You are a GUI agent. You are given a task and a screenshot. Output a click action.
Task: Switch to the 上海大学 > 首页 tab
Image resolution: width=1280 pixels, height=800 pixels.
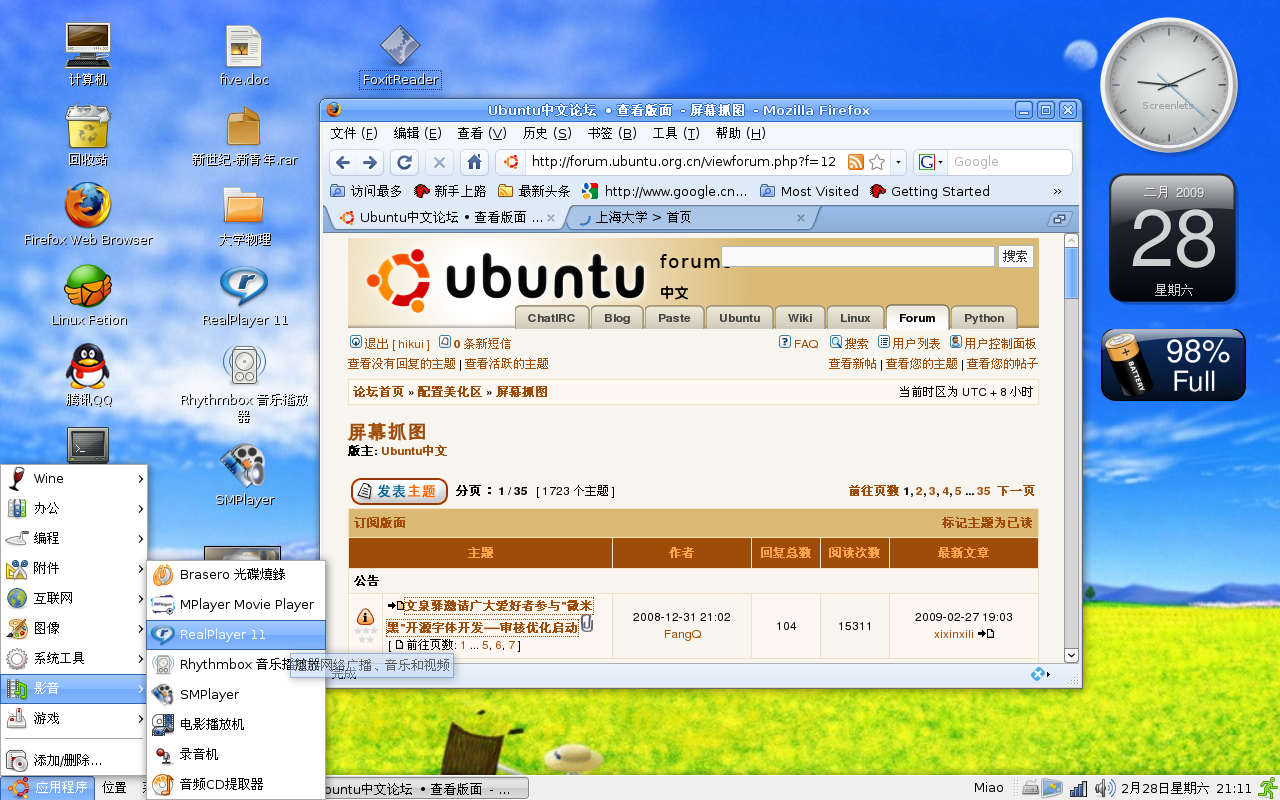pos(690,217)
